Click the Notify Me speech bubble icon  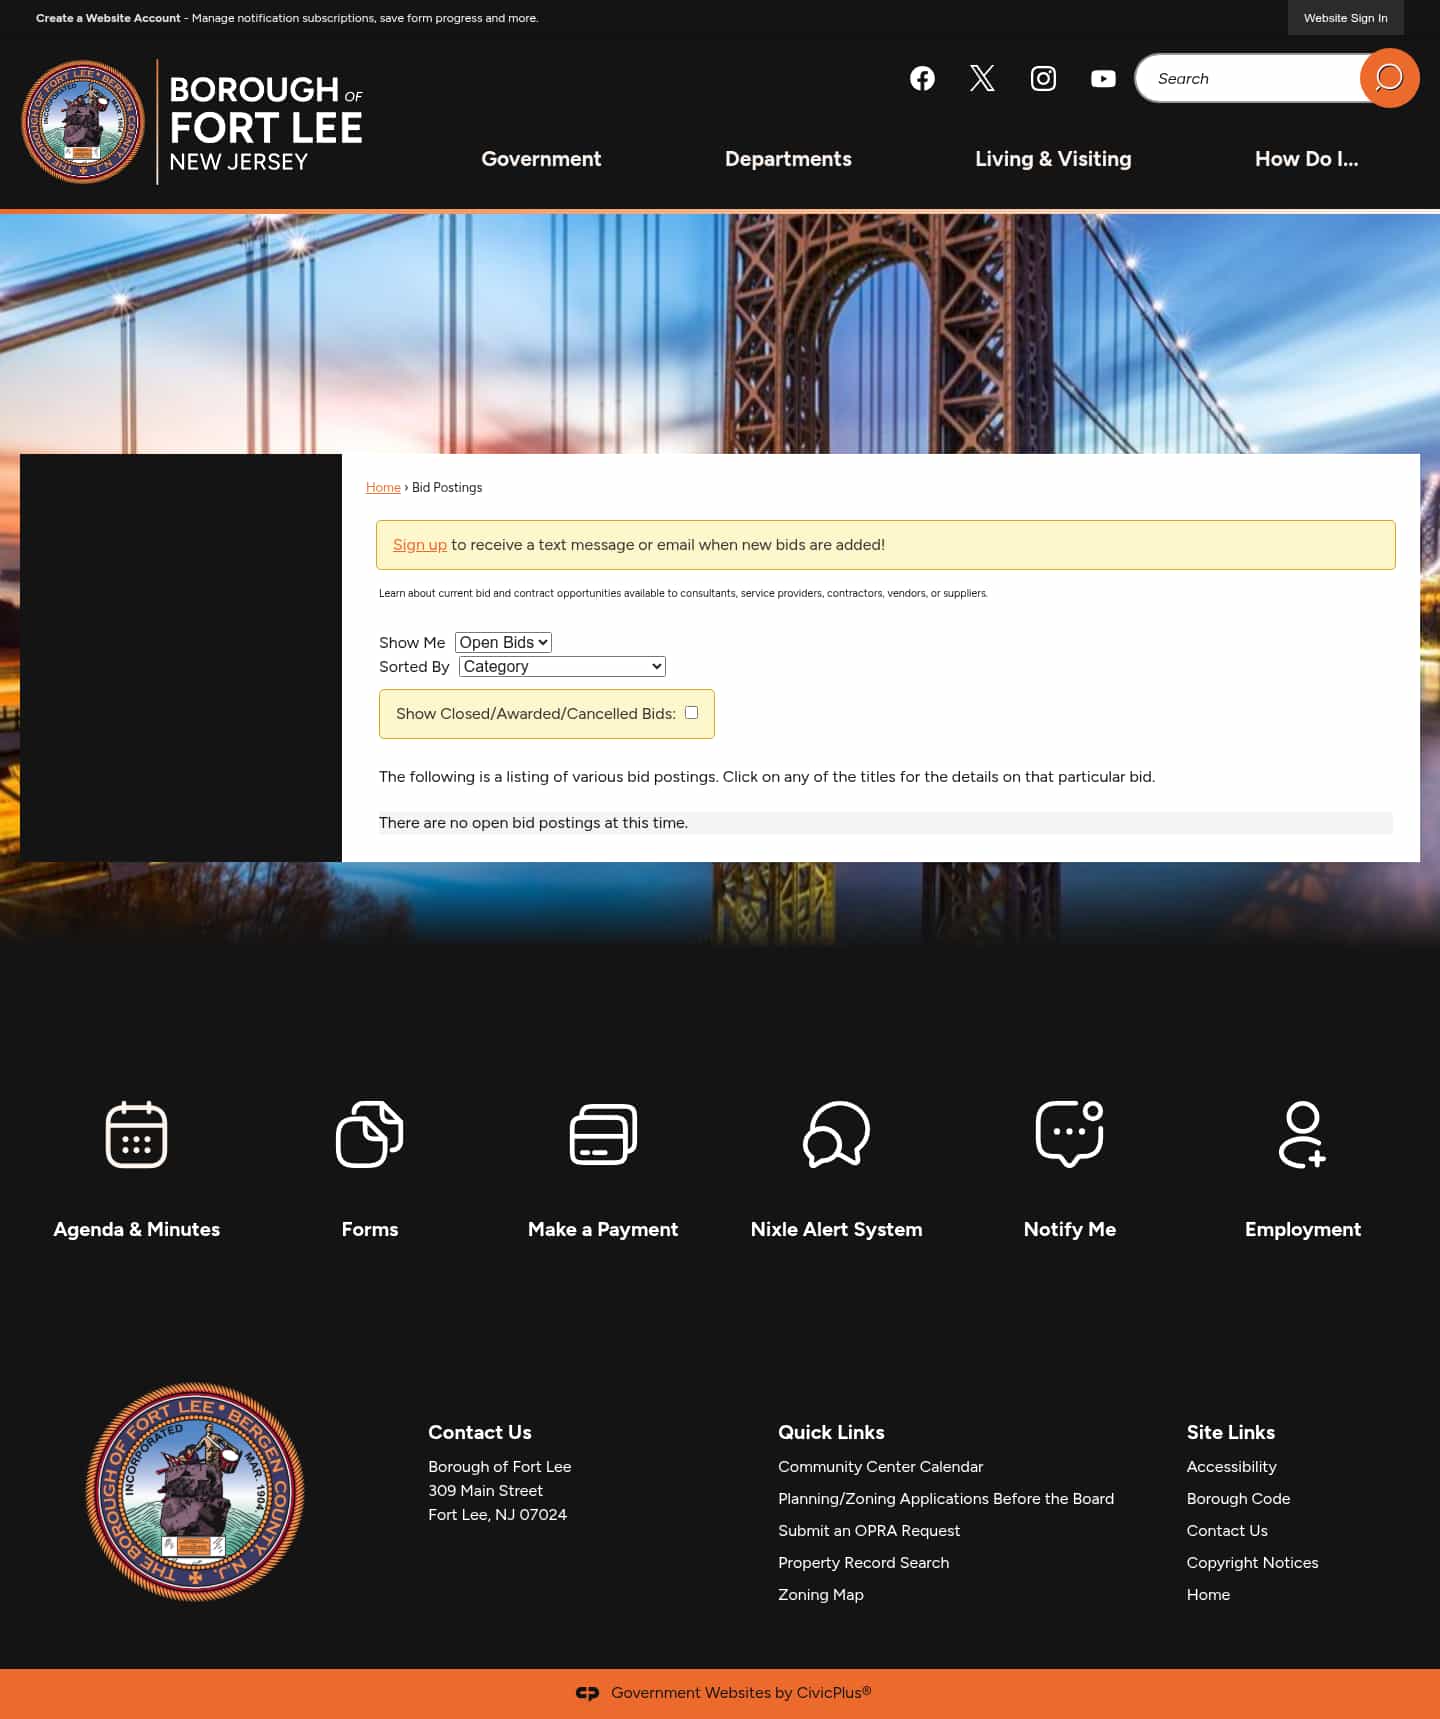point(1069,1134)
